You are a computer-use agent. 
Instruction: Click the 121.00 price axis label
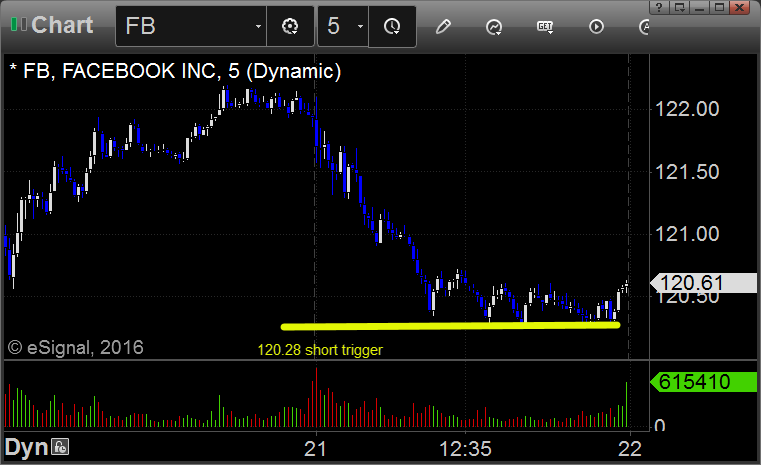point(687,234)
